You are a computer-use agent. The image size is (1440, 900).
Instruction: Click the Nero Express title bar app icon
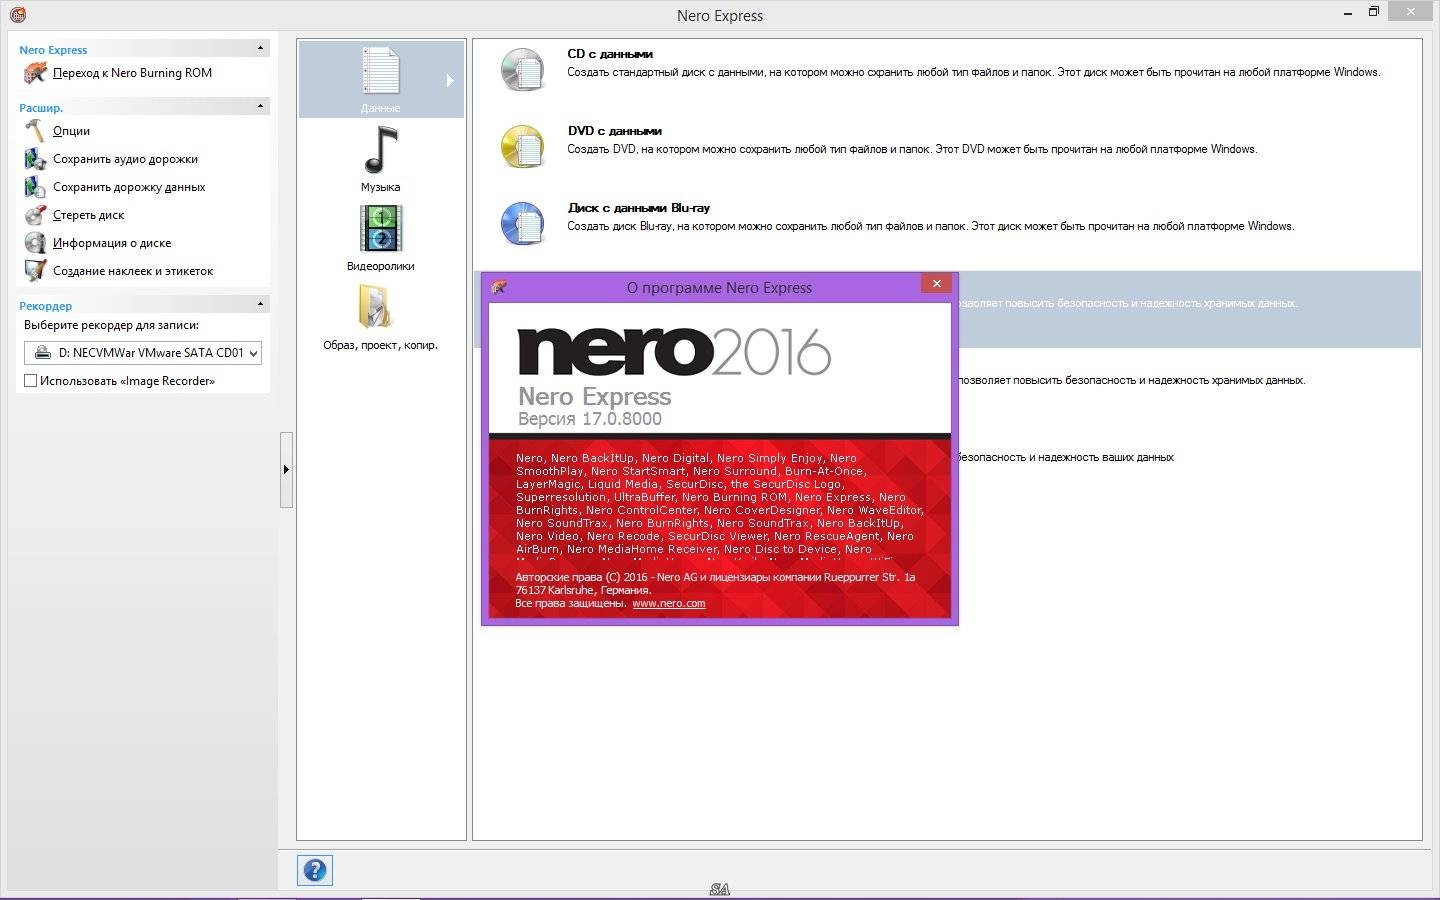[x=17, y=14]
